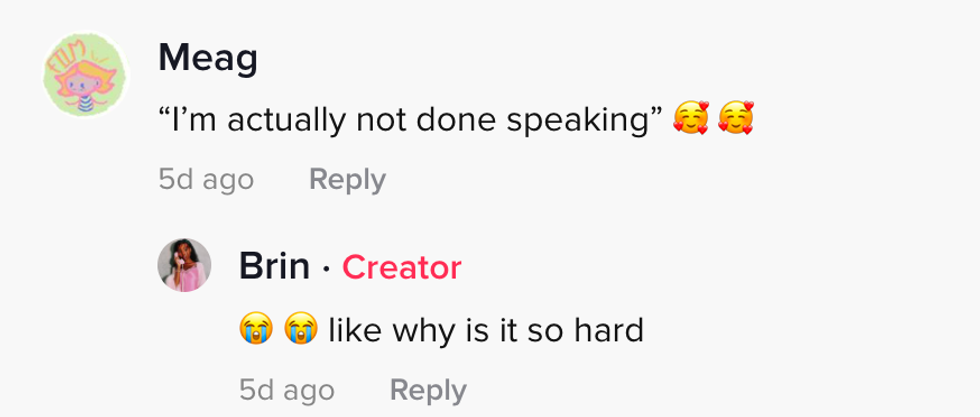The height and width of the screenshot is (417, 980).
Task: Click the second crying emoji in Brin's reply
Action: [300, 328]
